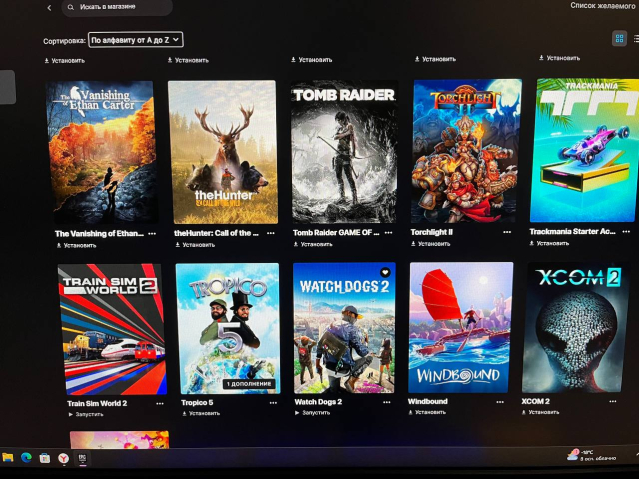Open three-dots menu for Train Sim World 2
The image size is (639, 479).
(x=159, y=404)
